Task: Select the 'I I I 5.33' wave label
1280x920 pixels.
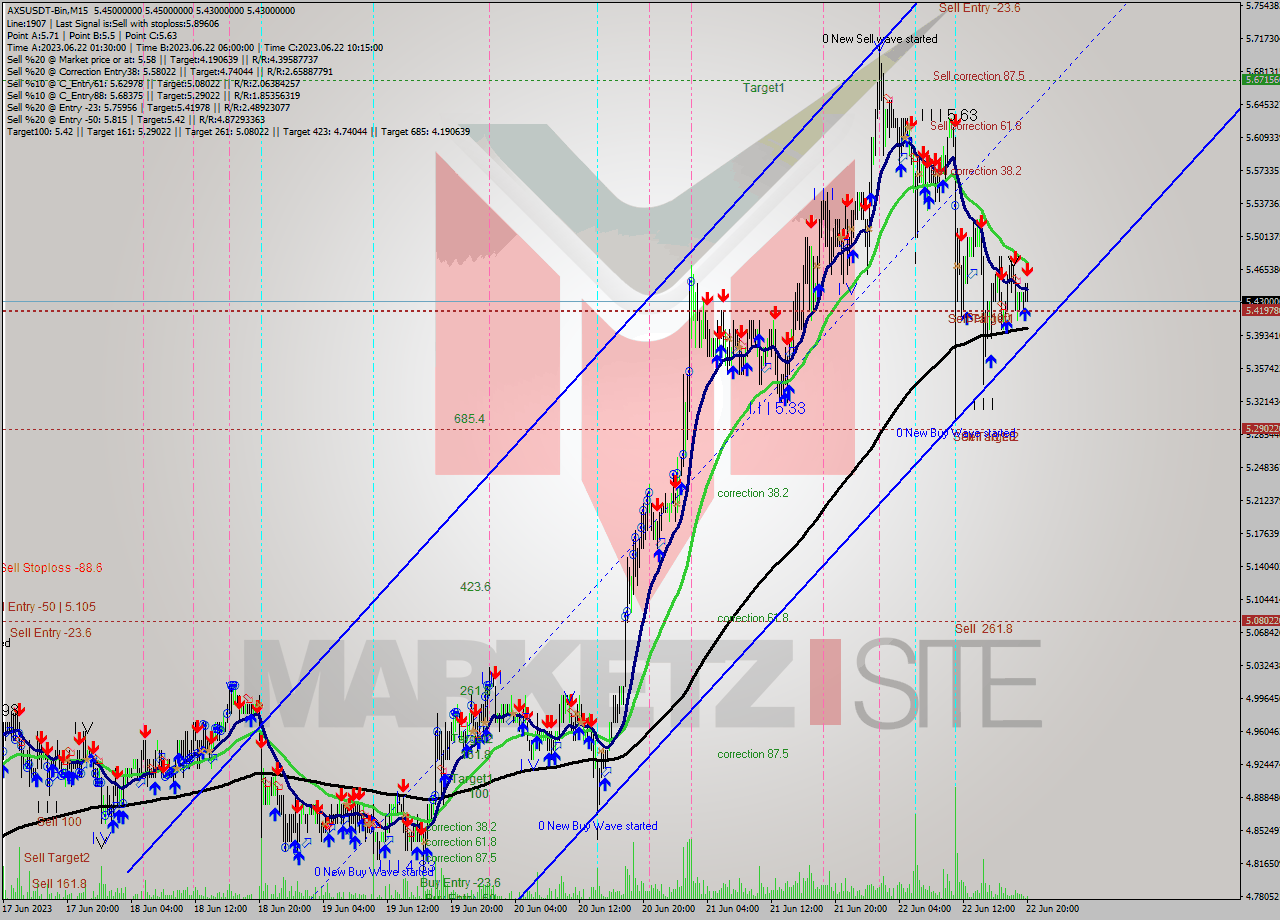Action: pos(776,408)
